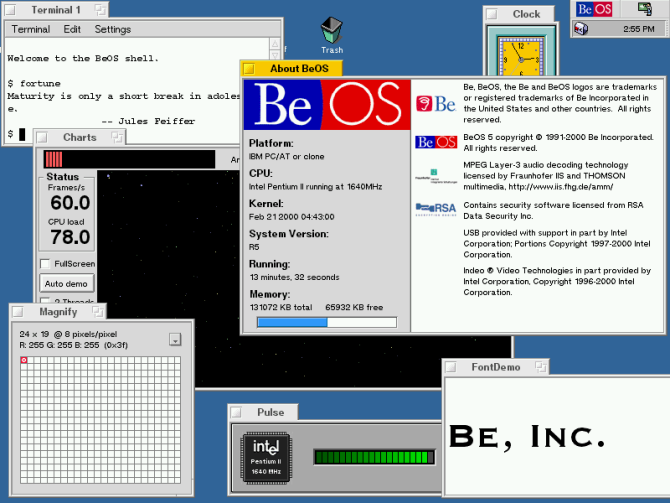Click the 2:55 PM time in Deskbar
The height and width of the screenshot is (503, 670).
coord(638,29)
